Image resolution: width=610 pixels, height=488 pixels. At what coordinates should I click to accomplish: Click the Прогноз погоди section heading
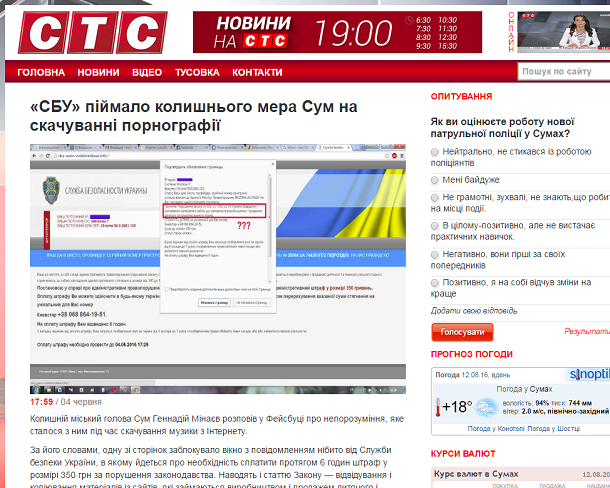(x=472, y=354)
